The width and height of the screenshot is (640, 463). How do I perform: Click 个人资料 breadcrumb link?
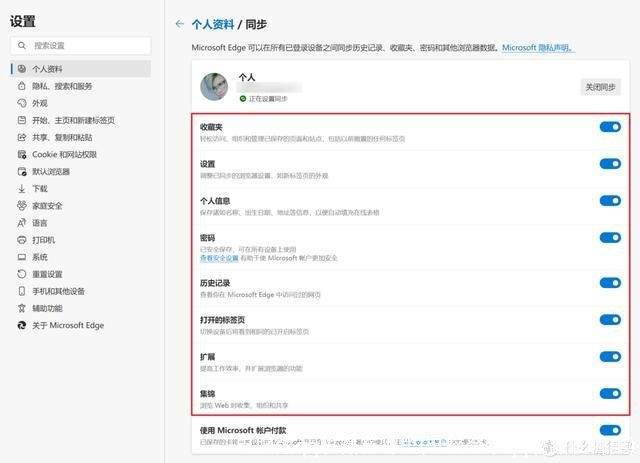point(213,24)
